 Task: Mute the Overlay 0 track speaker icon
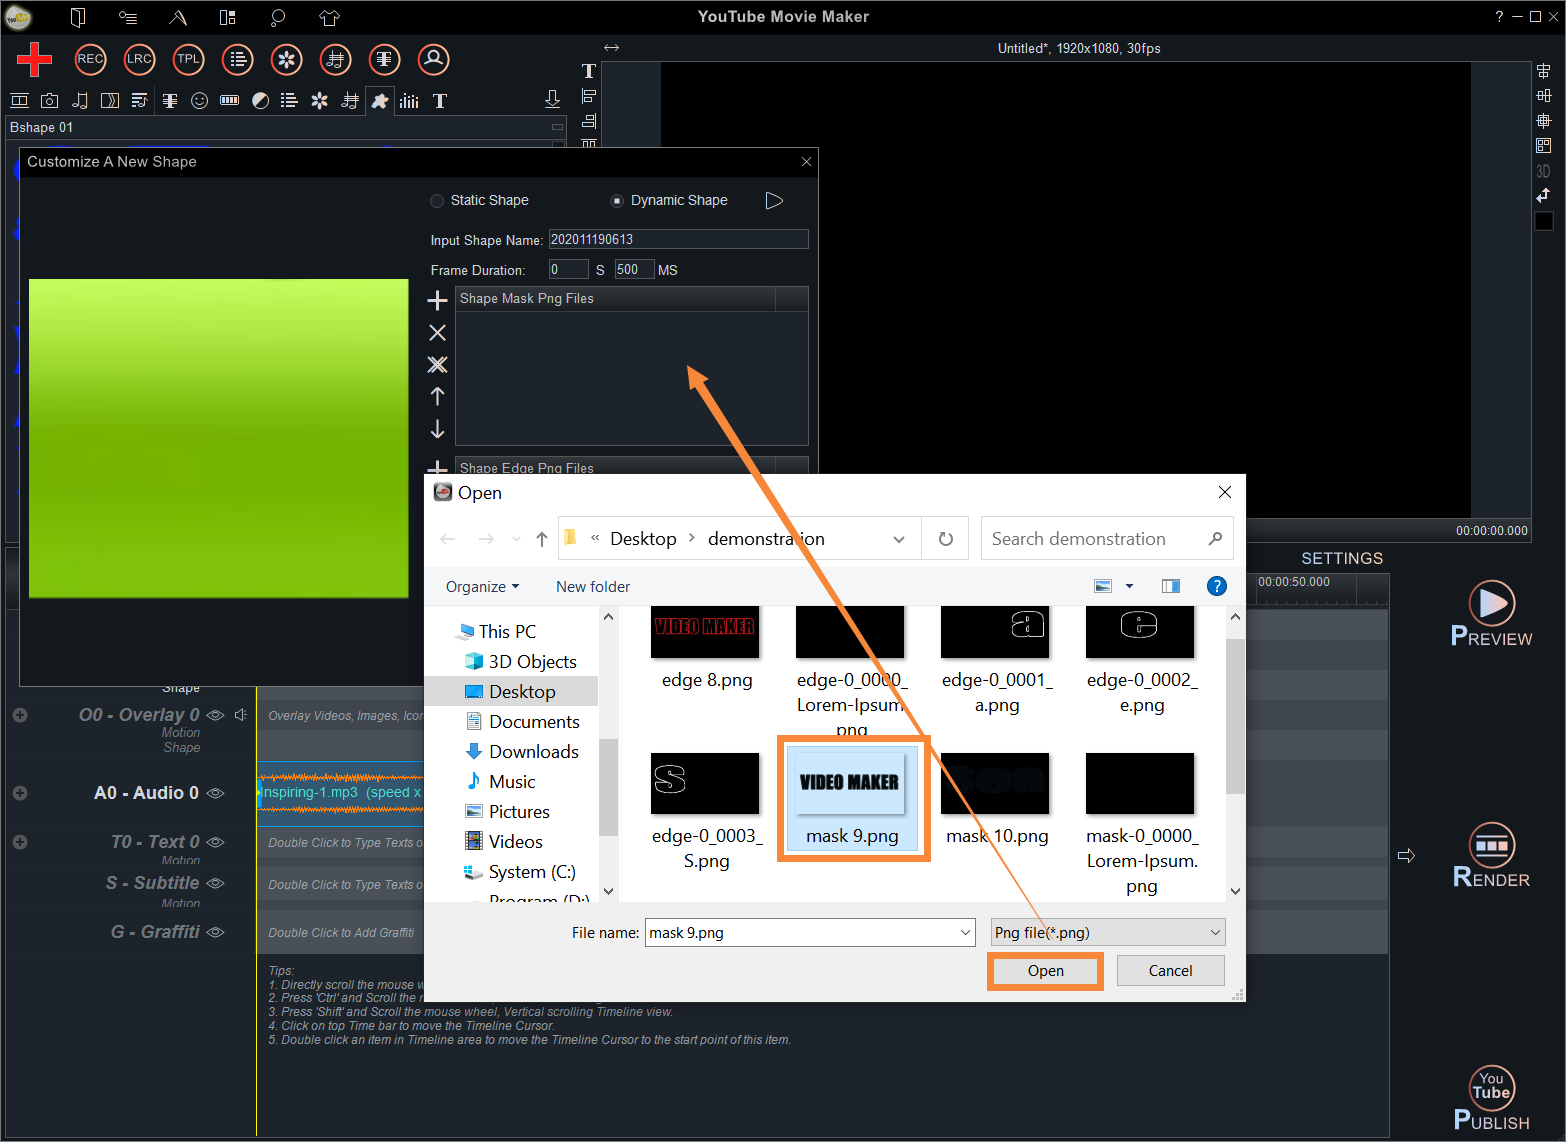click(241, 715)
